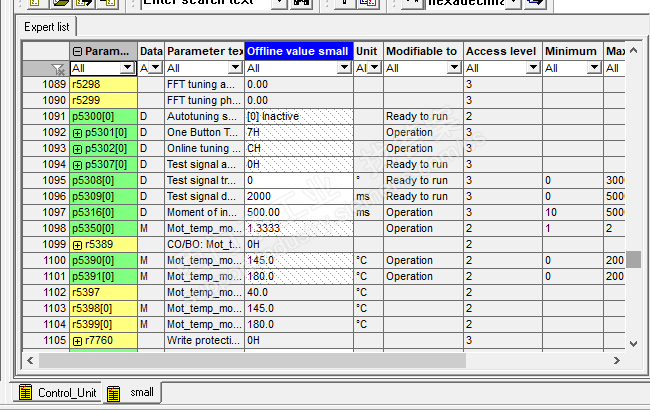
Task: Edit the p5316[0] value 500.00
Action: tap(299, 213)
